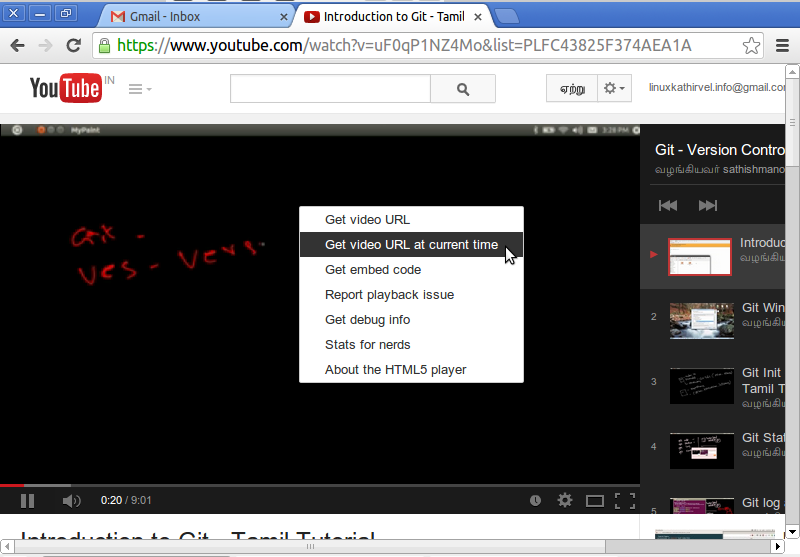Reload the page with the refresh icon

(73, 45)
